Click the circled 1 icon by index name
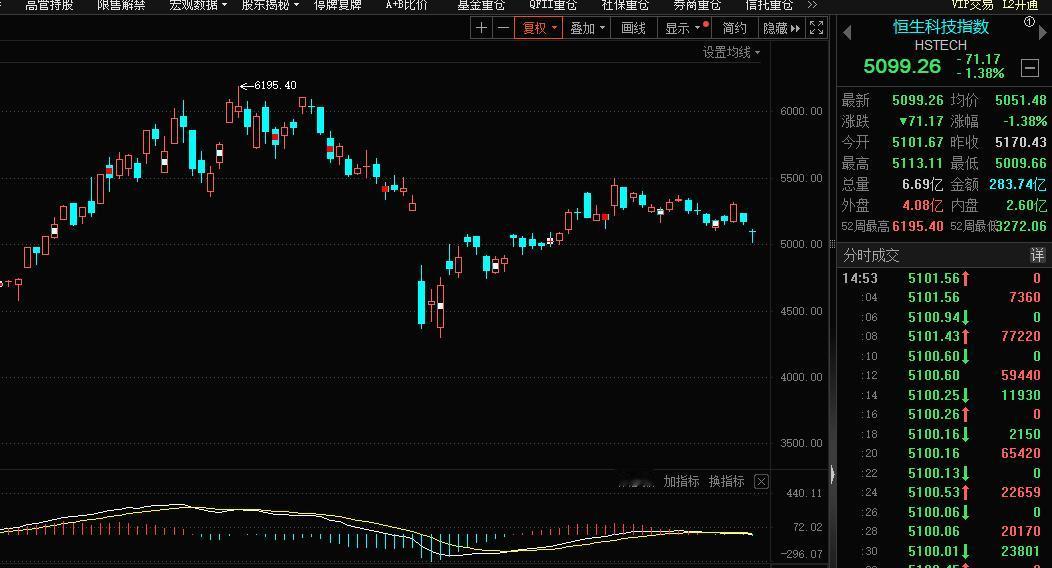1052x568 pixels. point(1029,22)
